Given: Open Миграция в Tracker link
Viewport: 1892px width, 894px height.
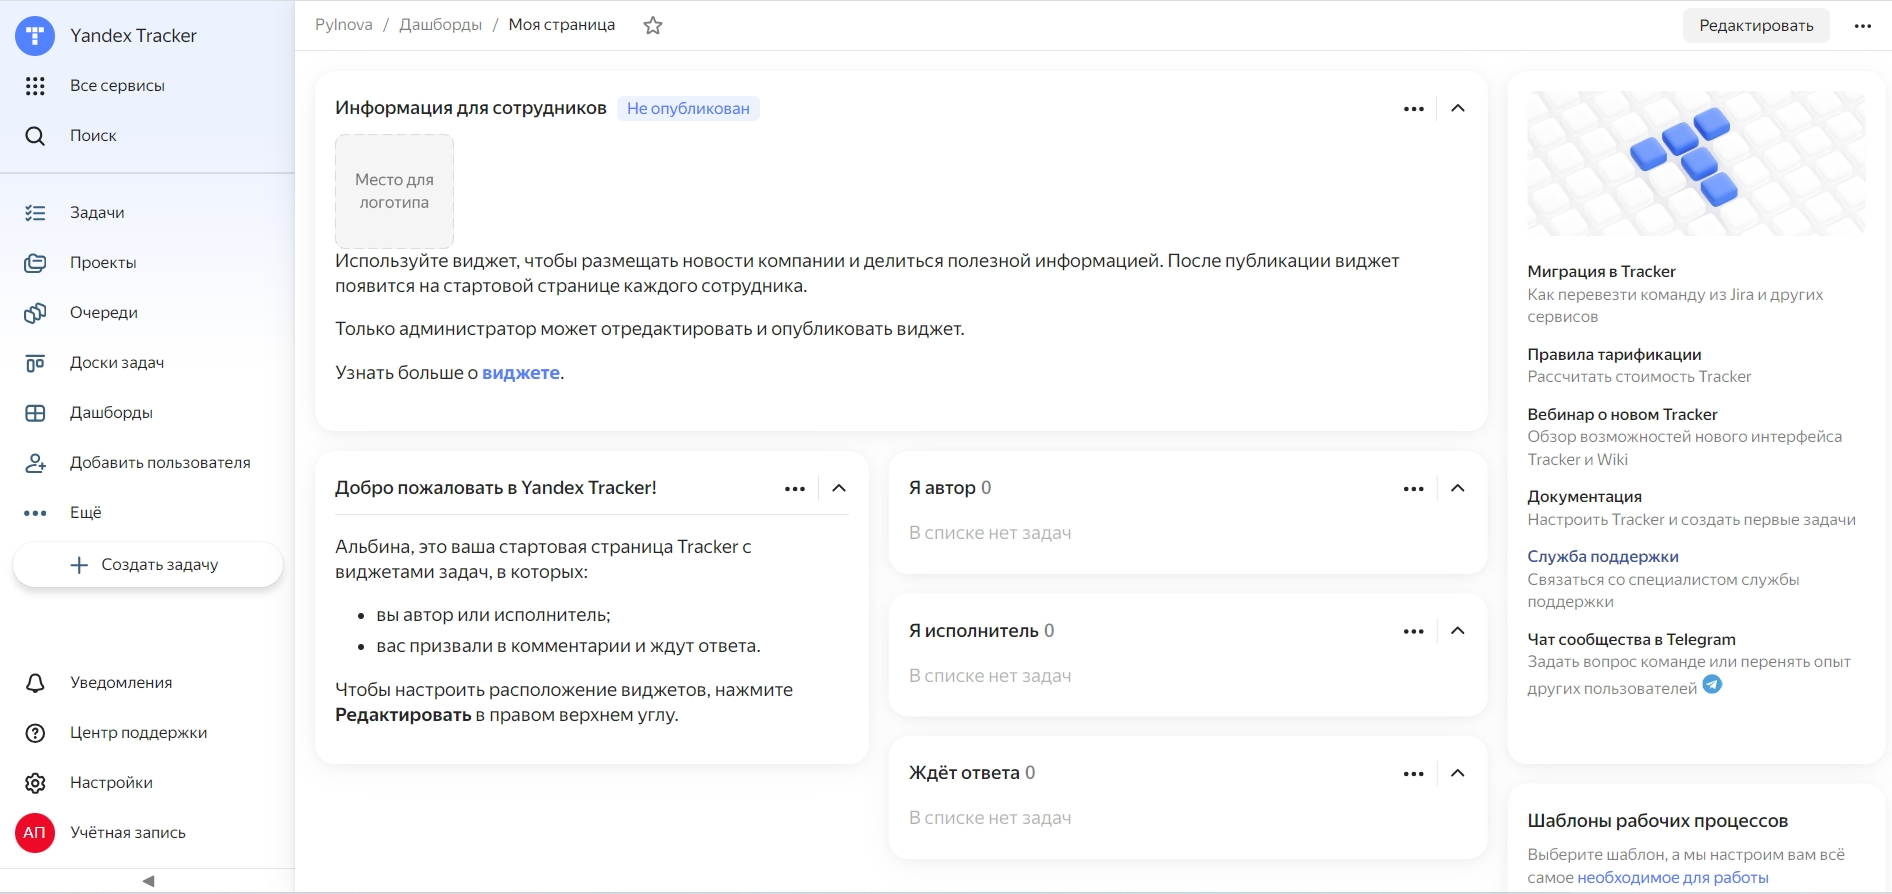Looking at the screenshot, I should point(1601,272).
